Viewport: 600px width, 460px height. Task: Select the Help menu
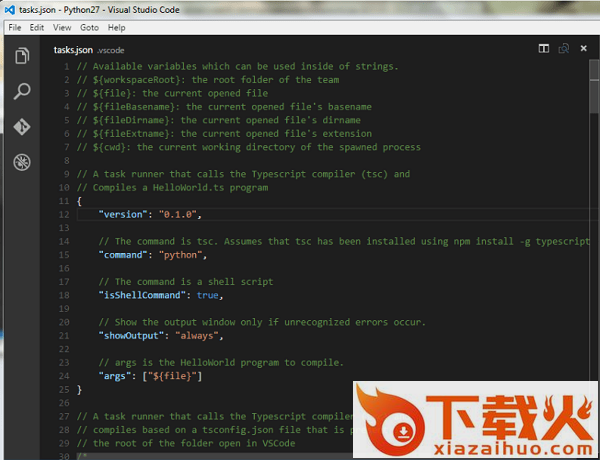[x=117, y=28]
